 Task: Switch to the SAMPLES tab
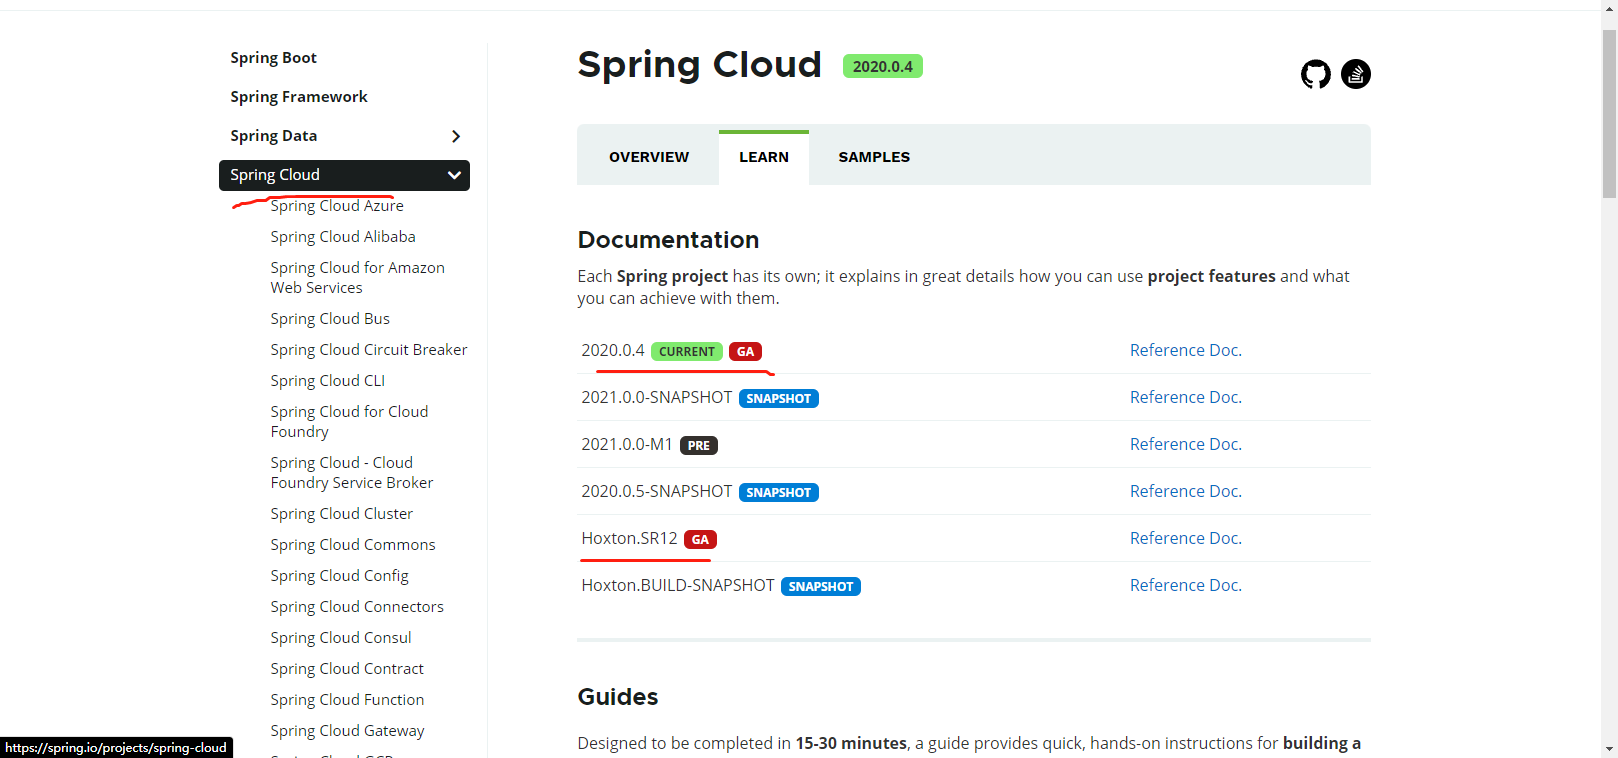[x=874, y=157]
